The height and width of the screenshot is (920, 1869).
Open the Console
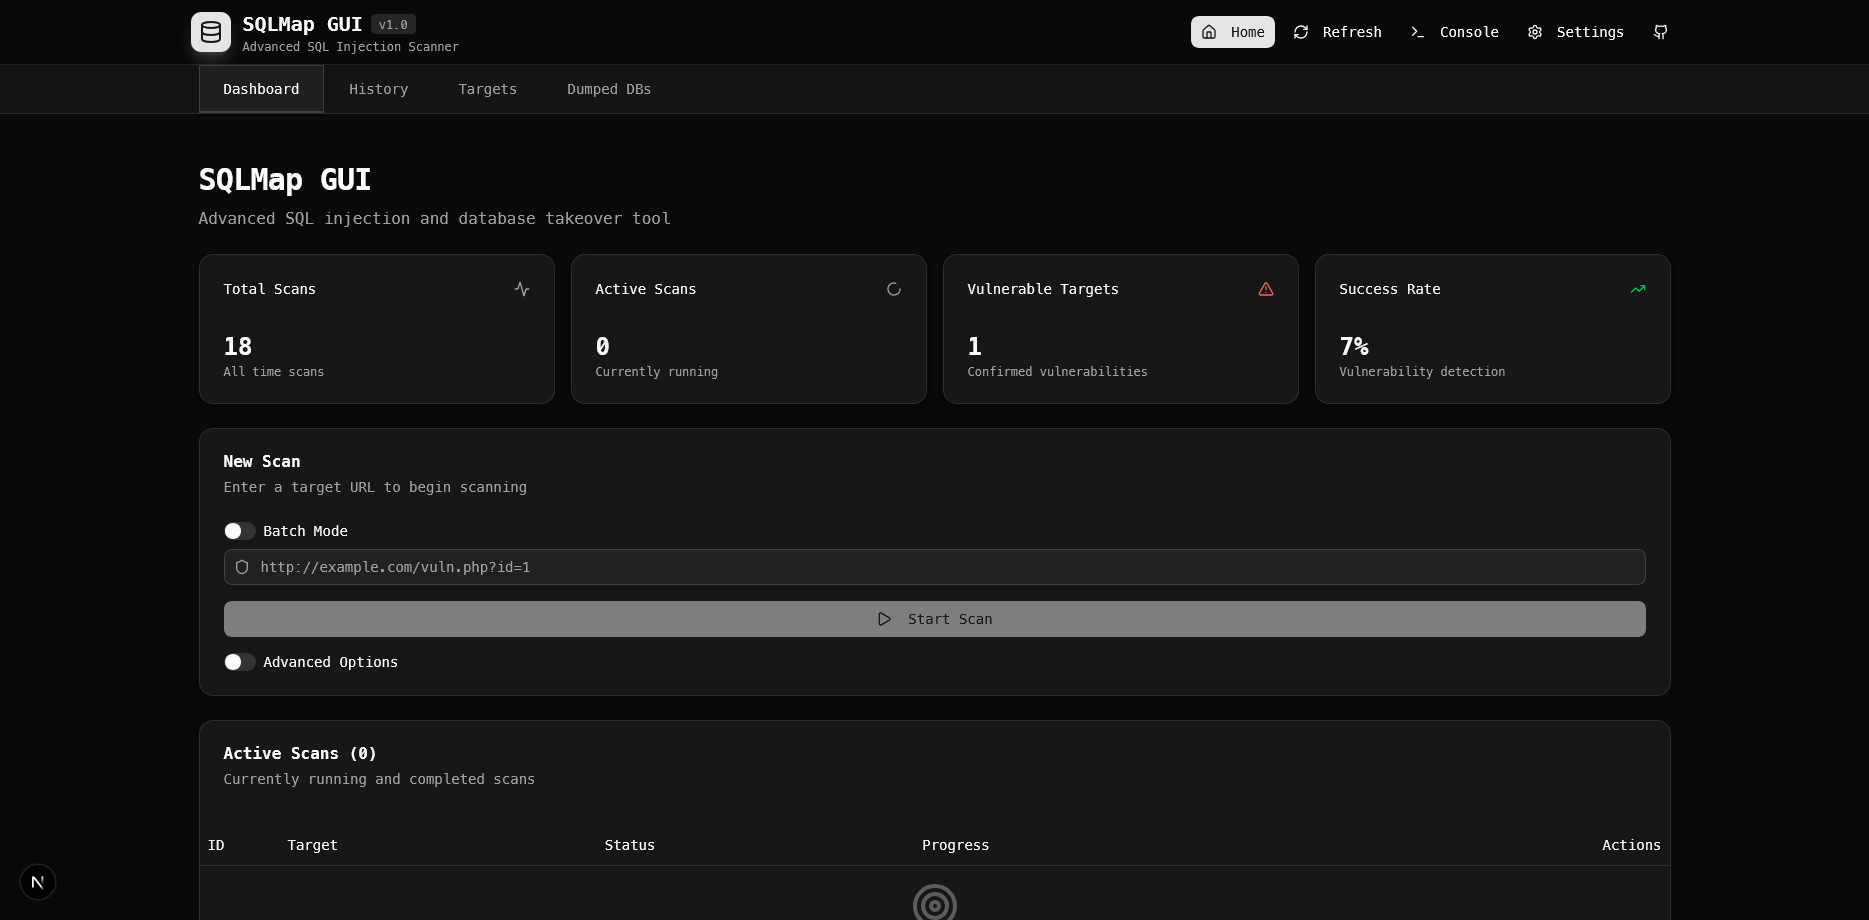click(x=1454, y=32)
